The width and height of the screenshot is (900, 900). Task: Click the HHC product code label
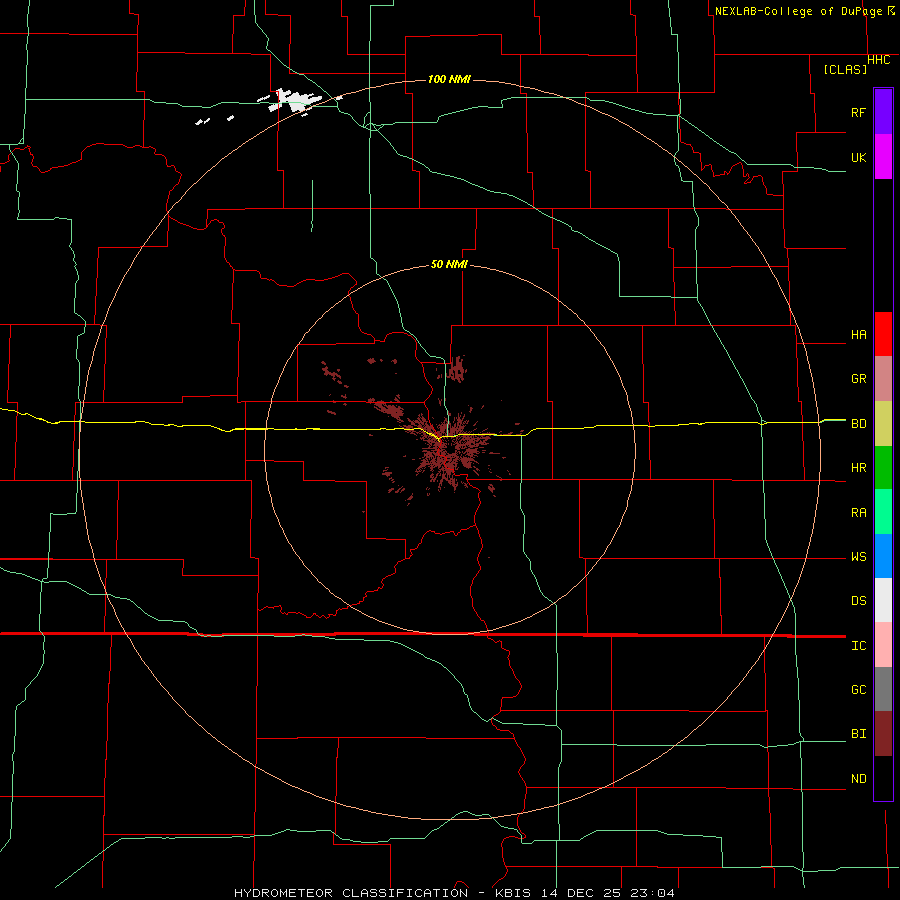pos(879,60)
